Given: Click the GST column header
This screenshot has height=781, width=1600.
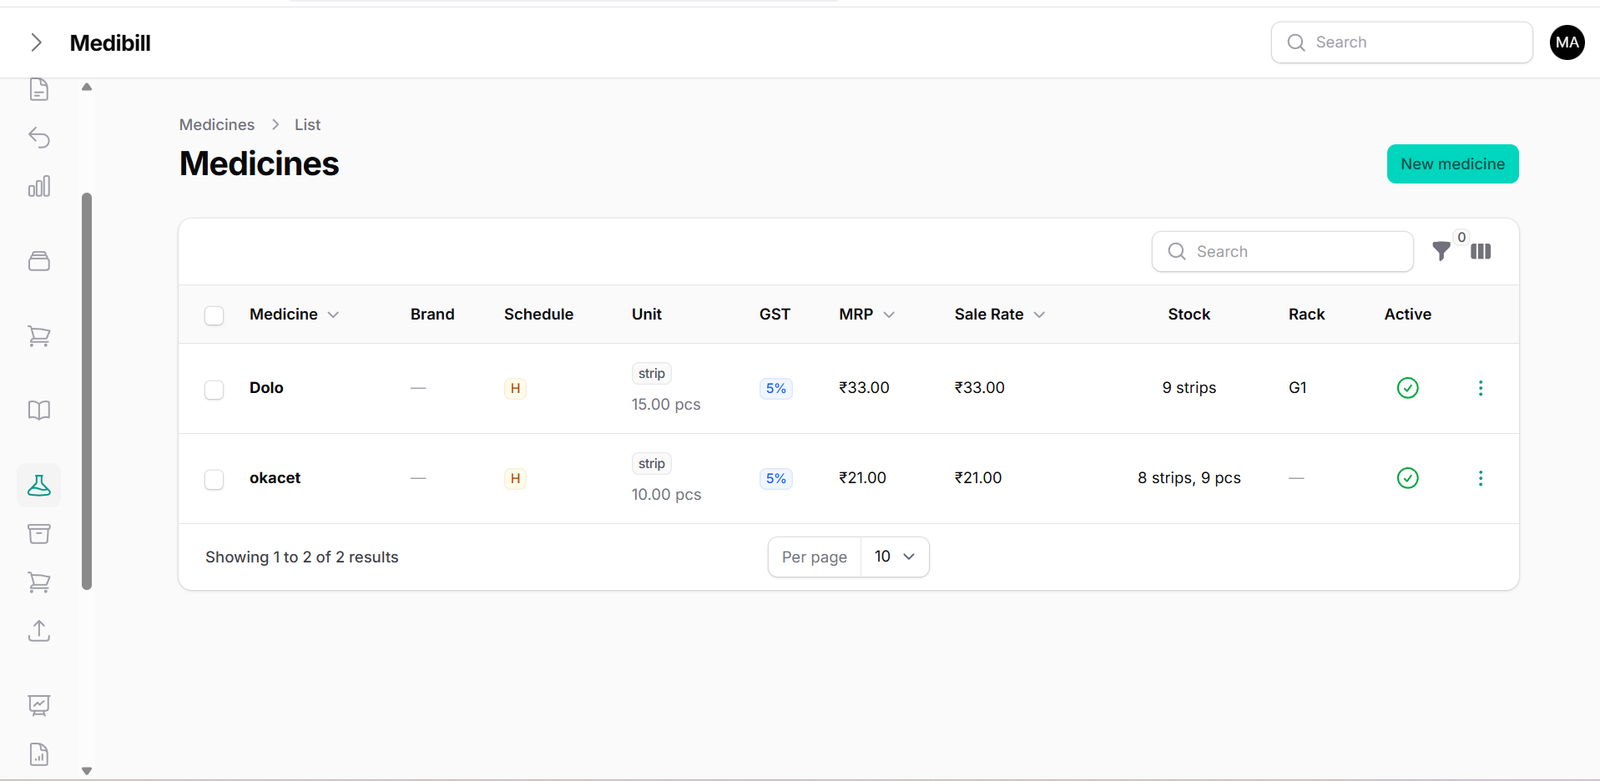Looking at the screenshot, I should pyautogui.click(x=774, y=314).
